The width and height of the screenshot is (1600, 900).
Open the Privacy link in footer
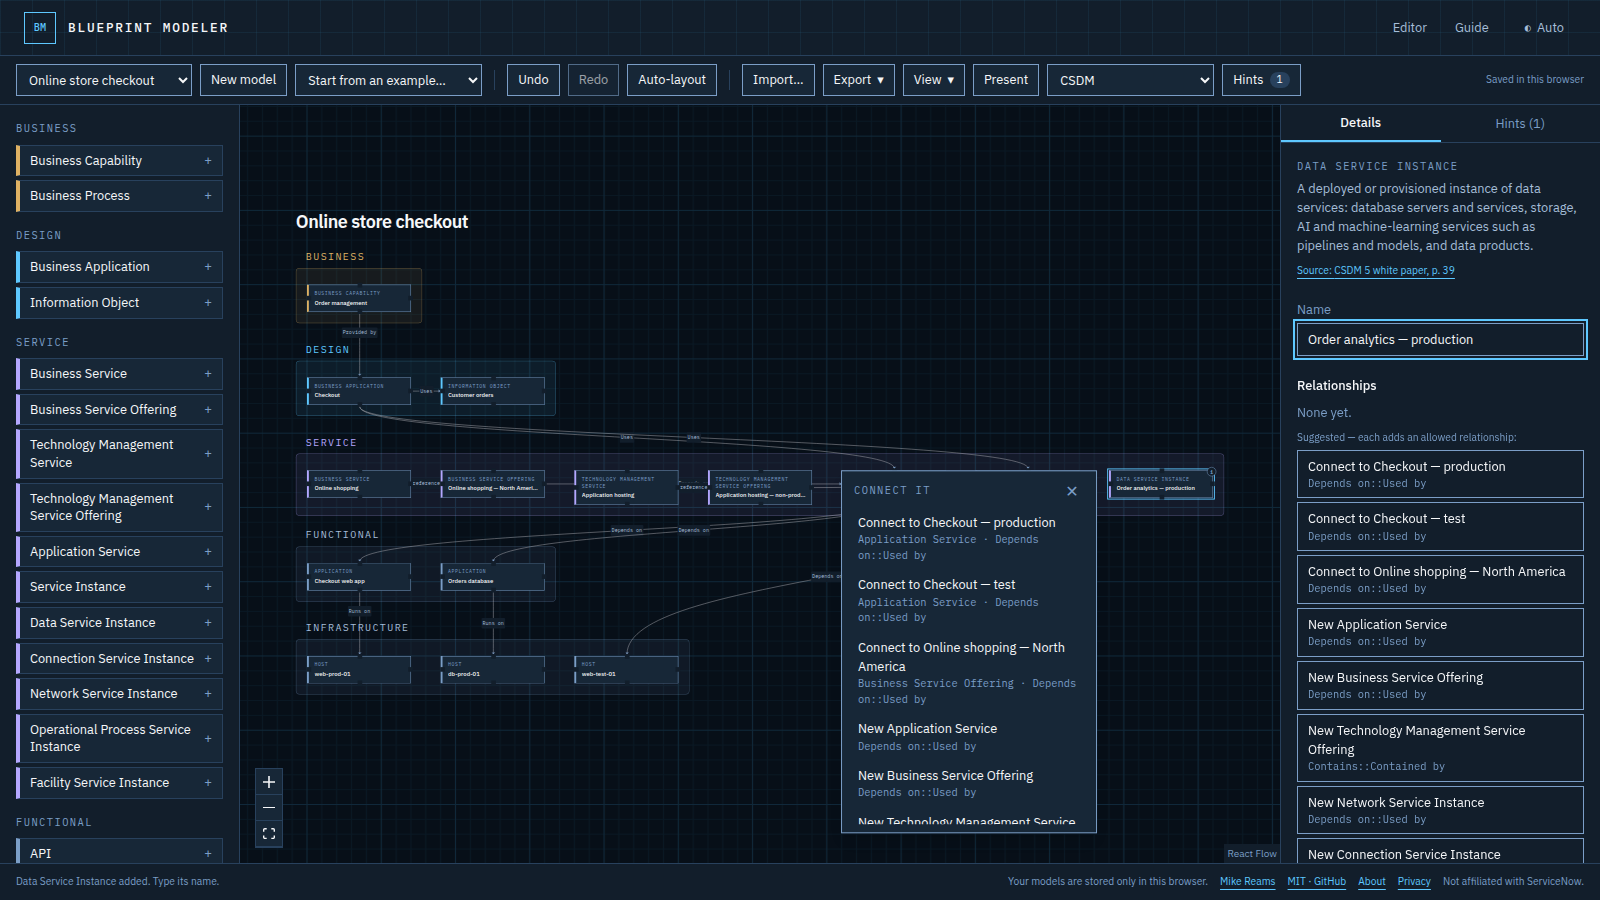[x=1414, y=882]
